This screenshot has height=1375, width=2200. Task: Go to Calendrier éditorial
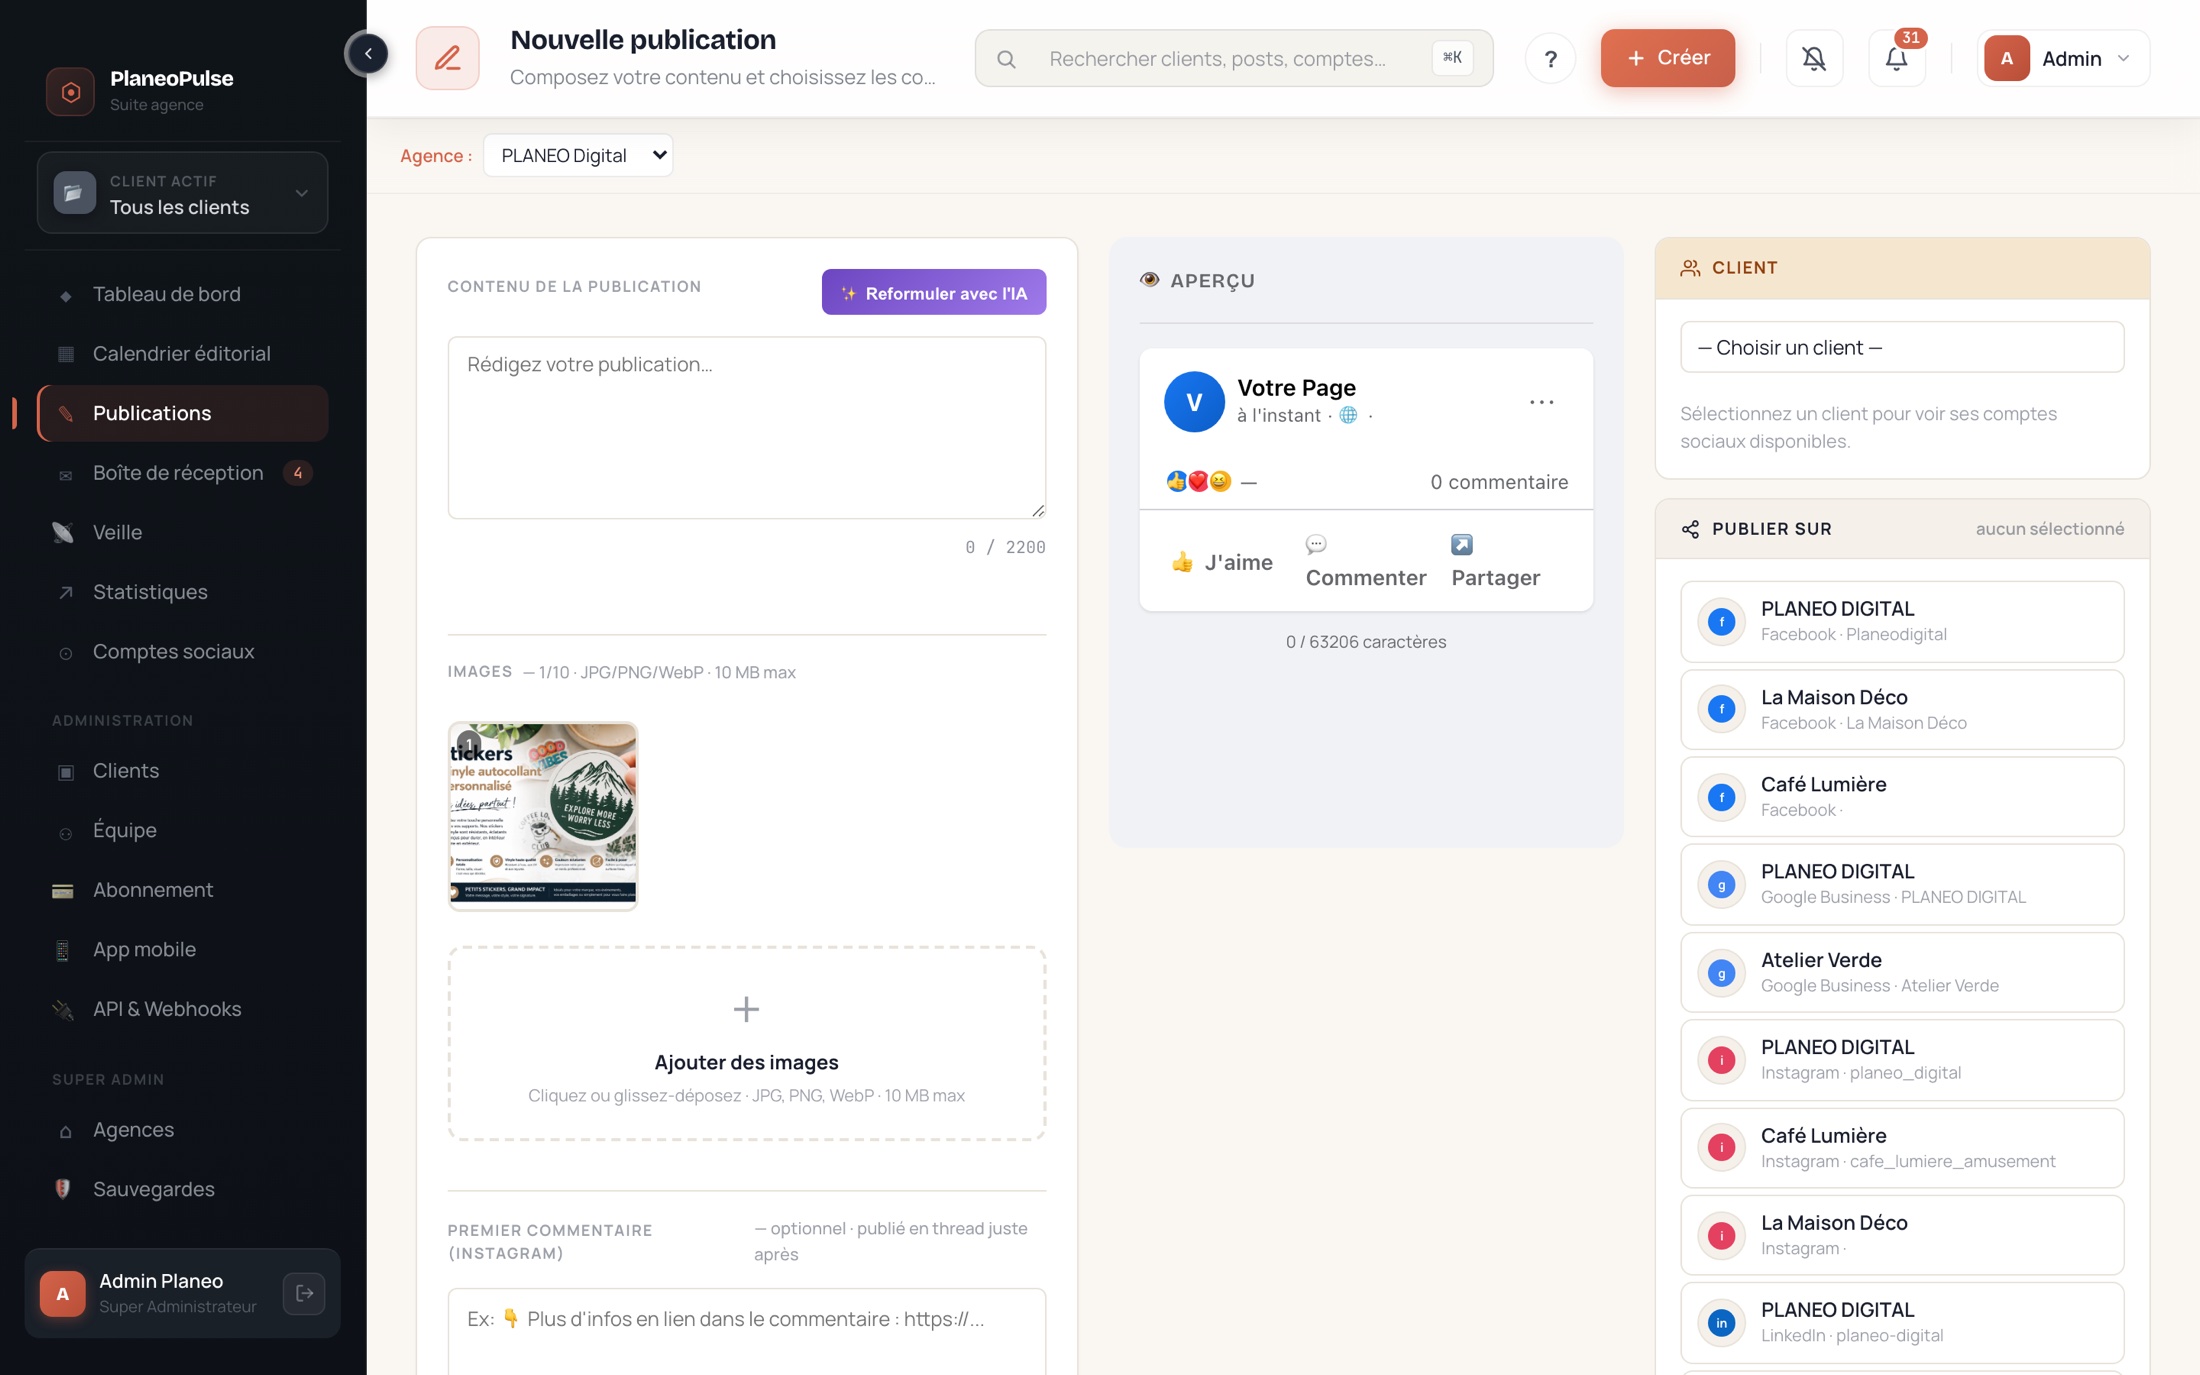(x=182, y=354)
